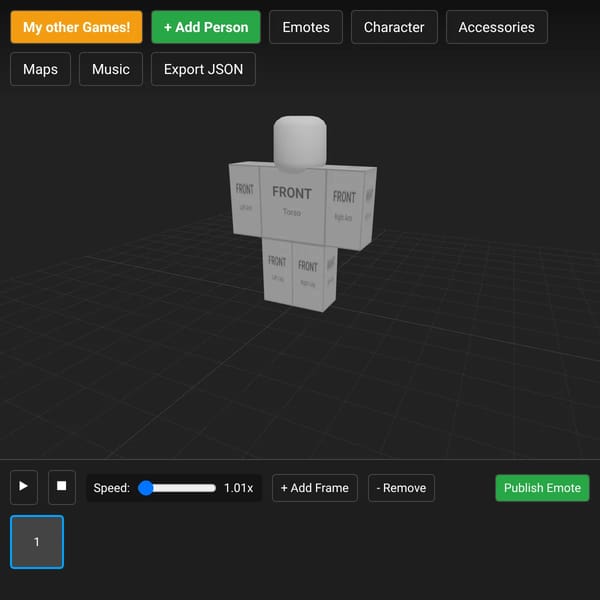
Task: Select the character's head
Action: click(300, 142)
